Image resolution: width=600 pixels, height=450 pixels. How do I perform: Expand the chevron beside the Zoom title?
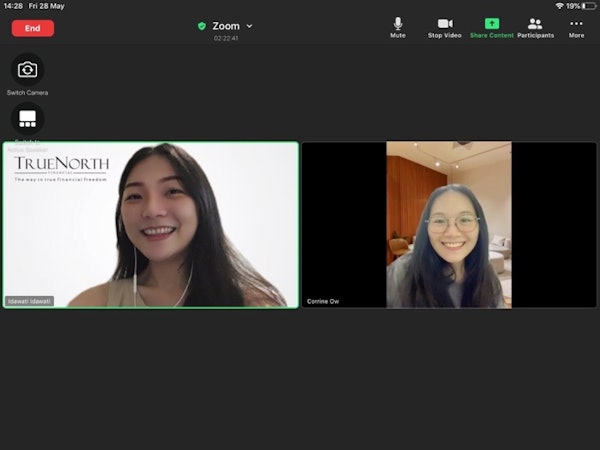pyautogui.click(x=250, y=26)
